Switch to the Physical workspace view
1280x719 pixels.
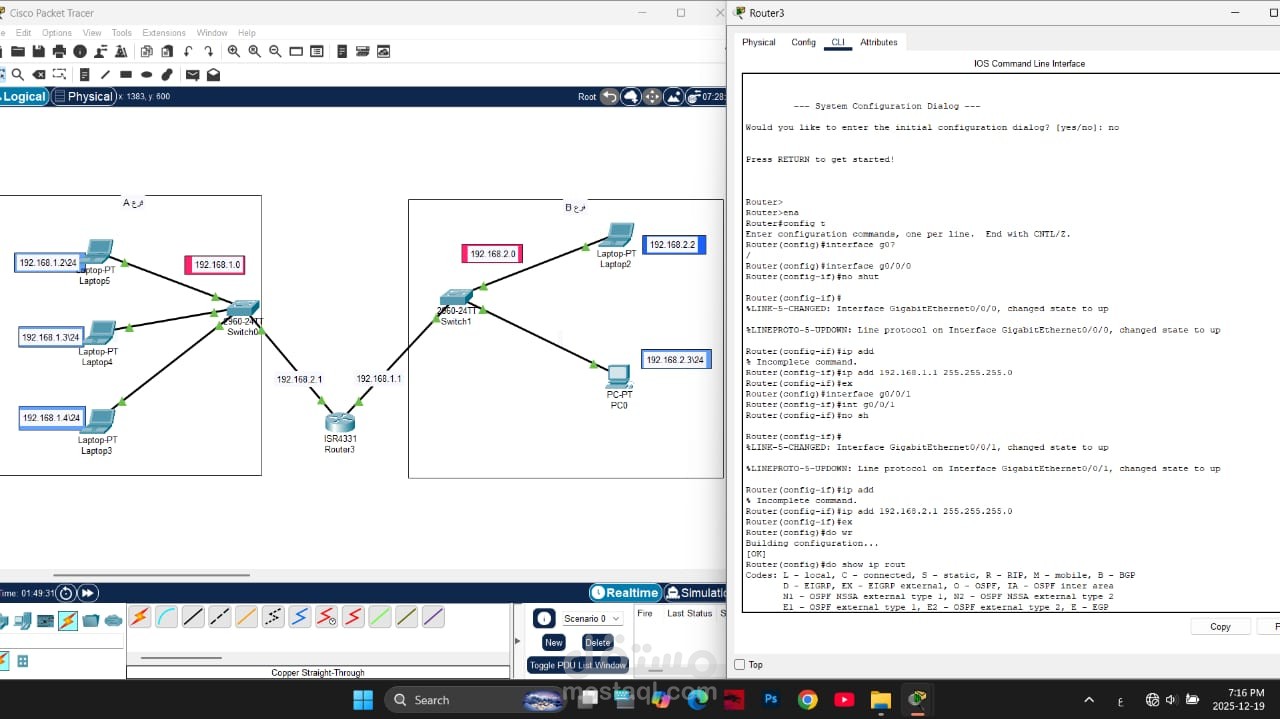coord(84,97)
